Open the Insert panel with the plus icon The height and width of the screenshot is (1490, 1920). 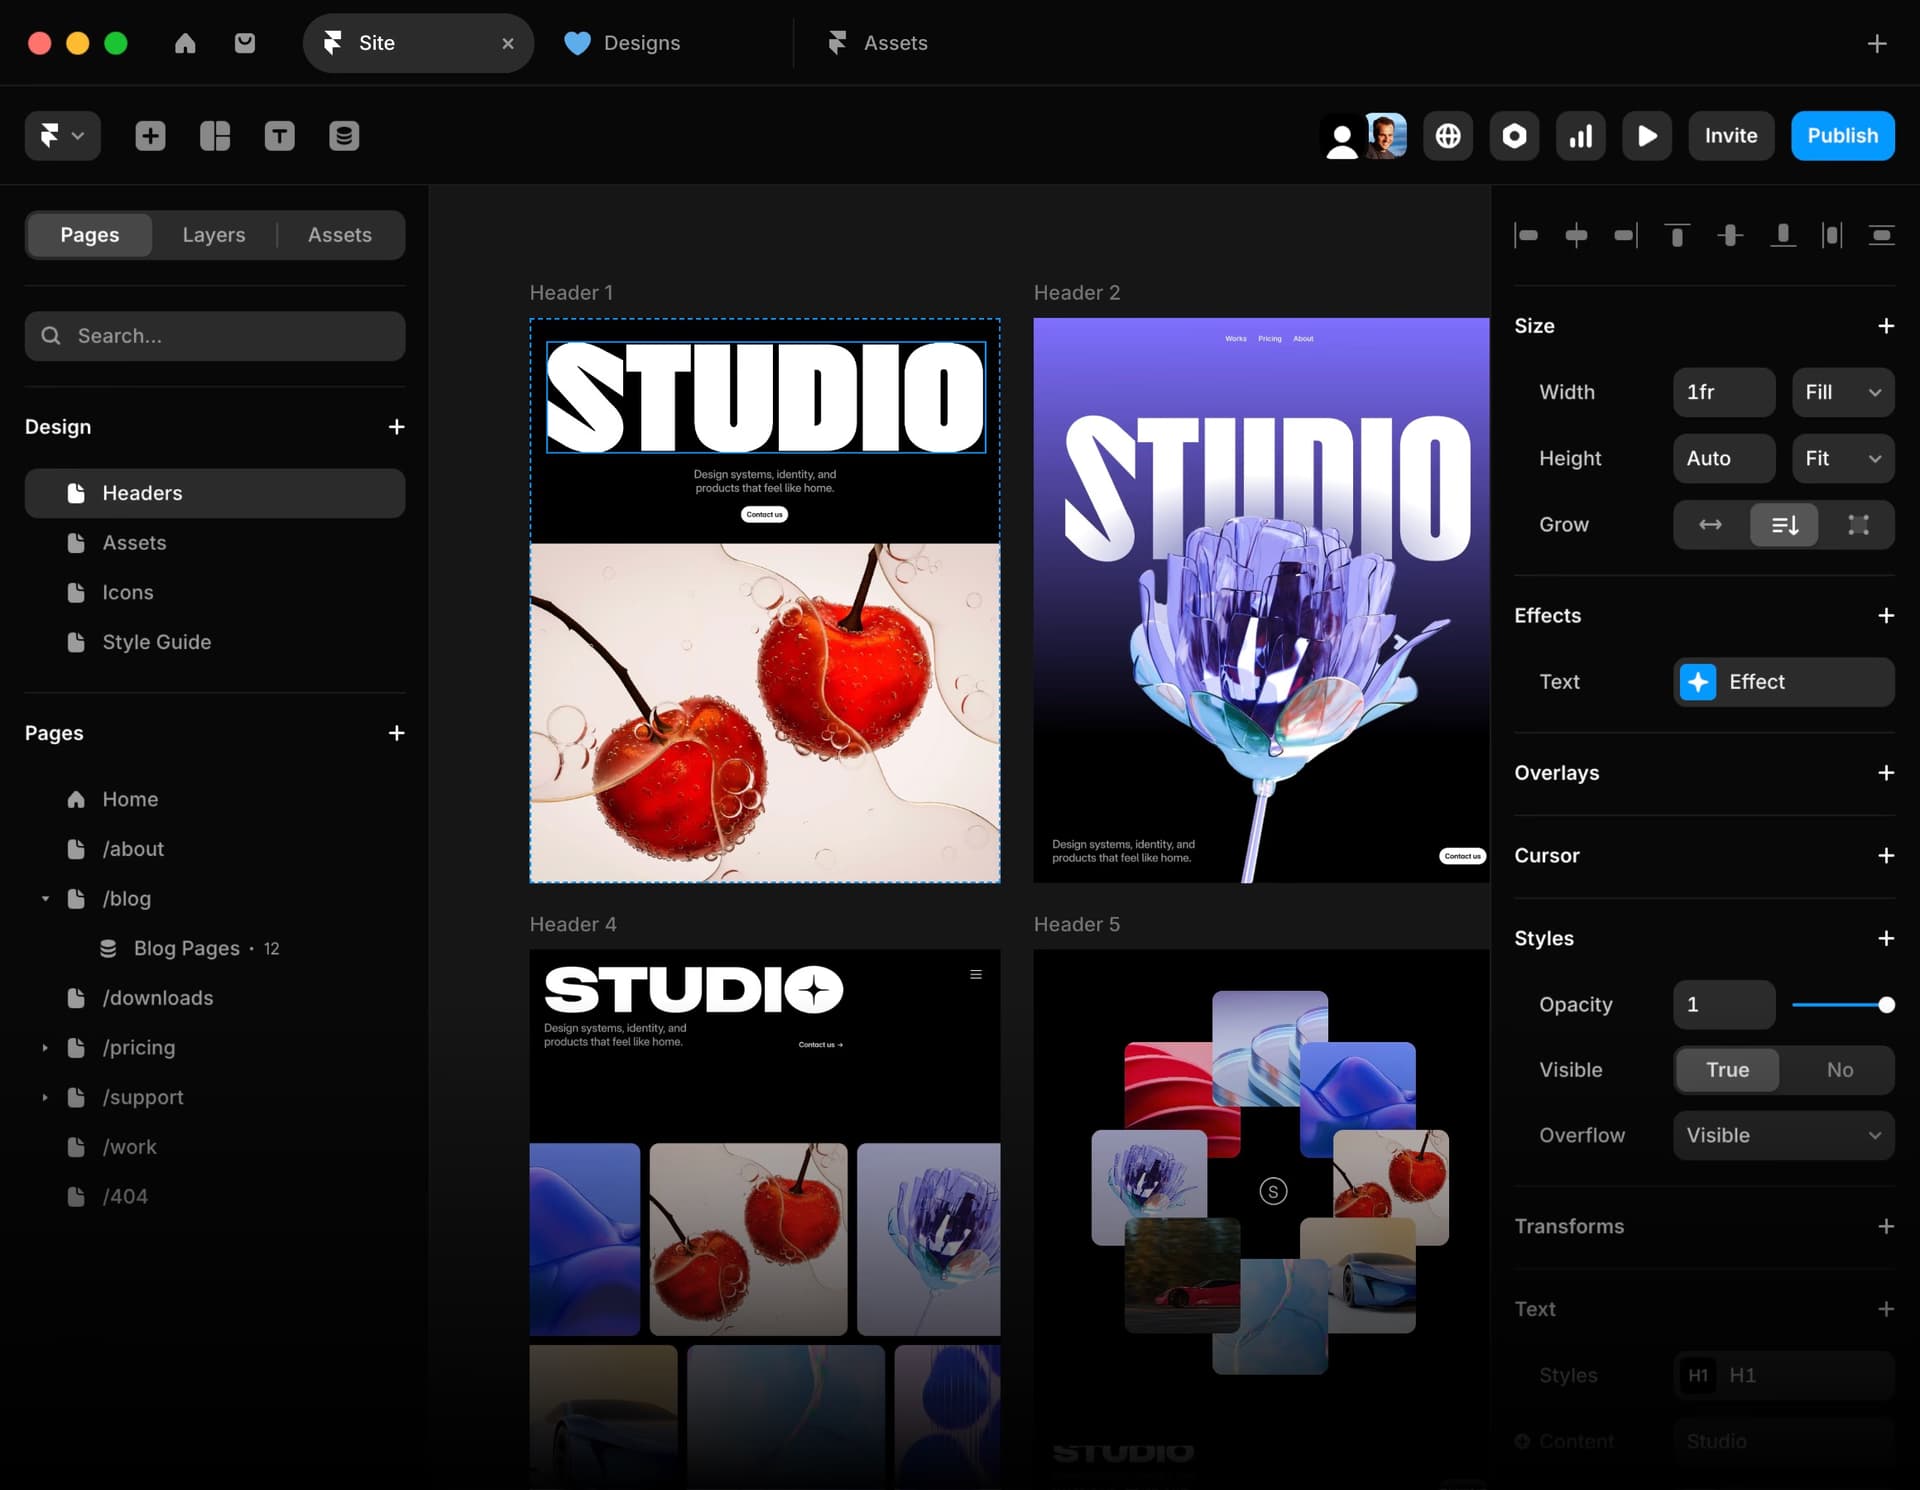(x=150, y=136)
